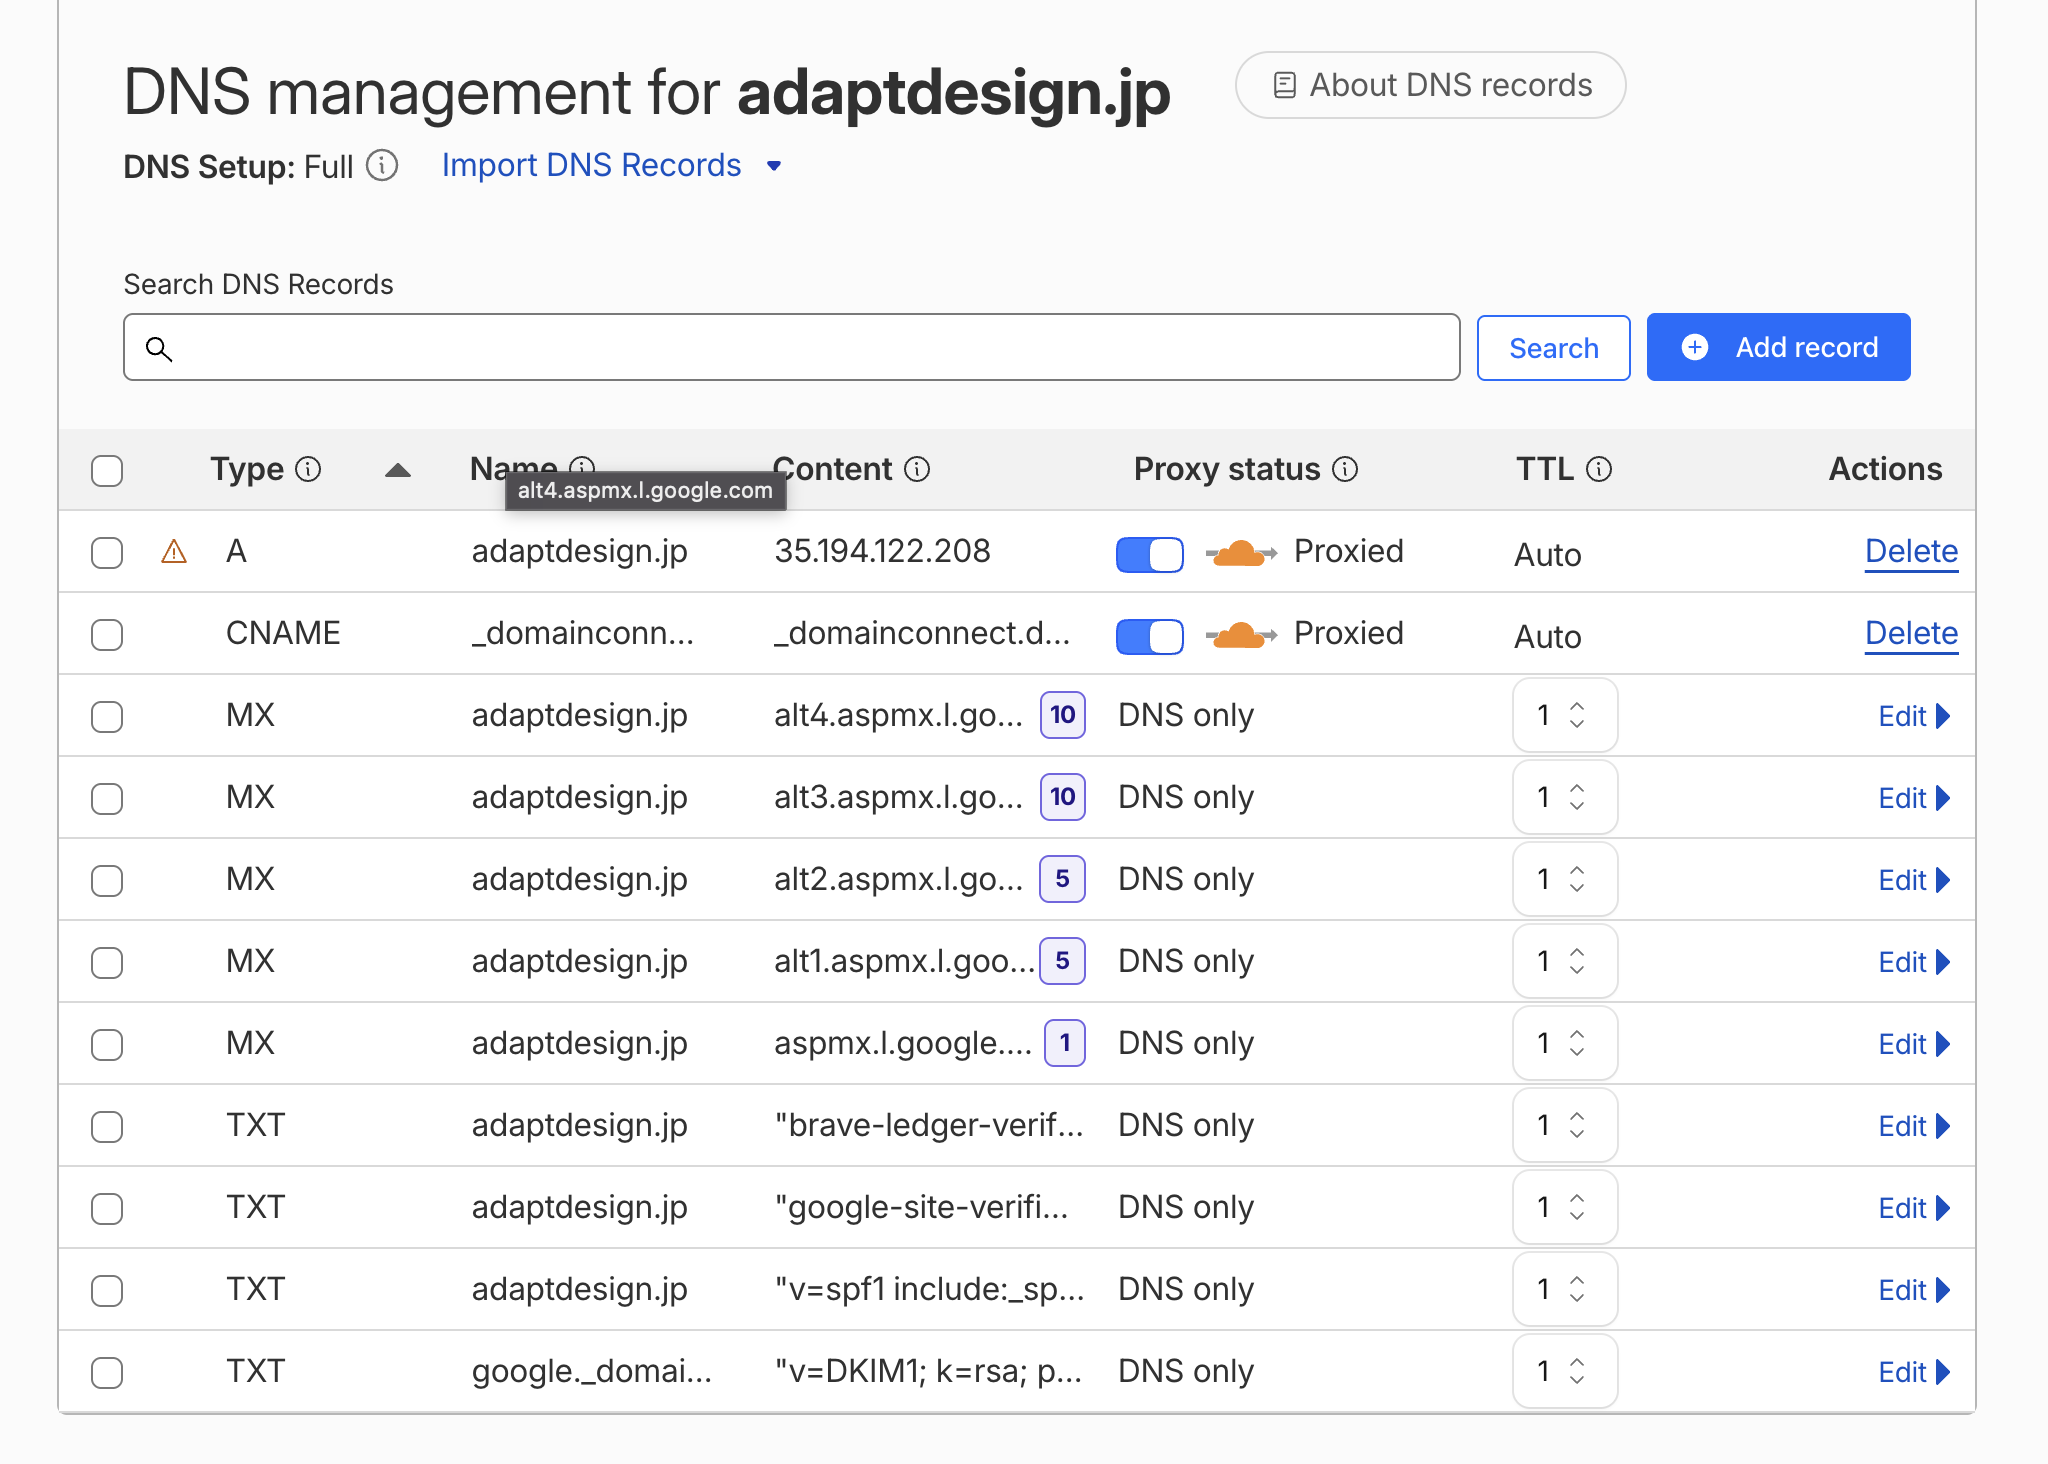This screenshot has width=2048, height=1464.
Task: Click the Proxy status info icon
Action: pyautogui.click(x=1346, y=469)
